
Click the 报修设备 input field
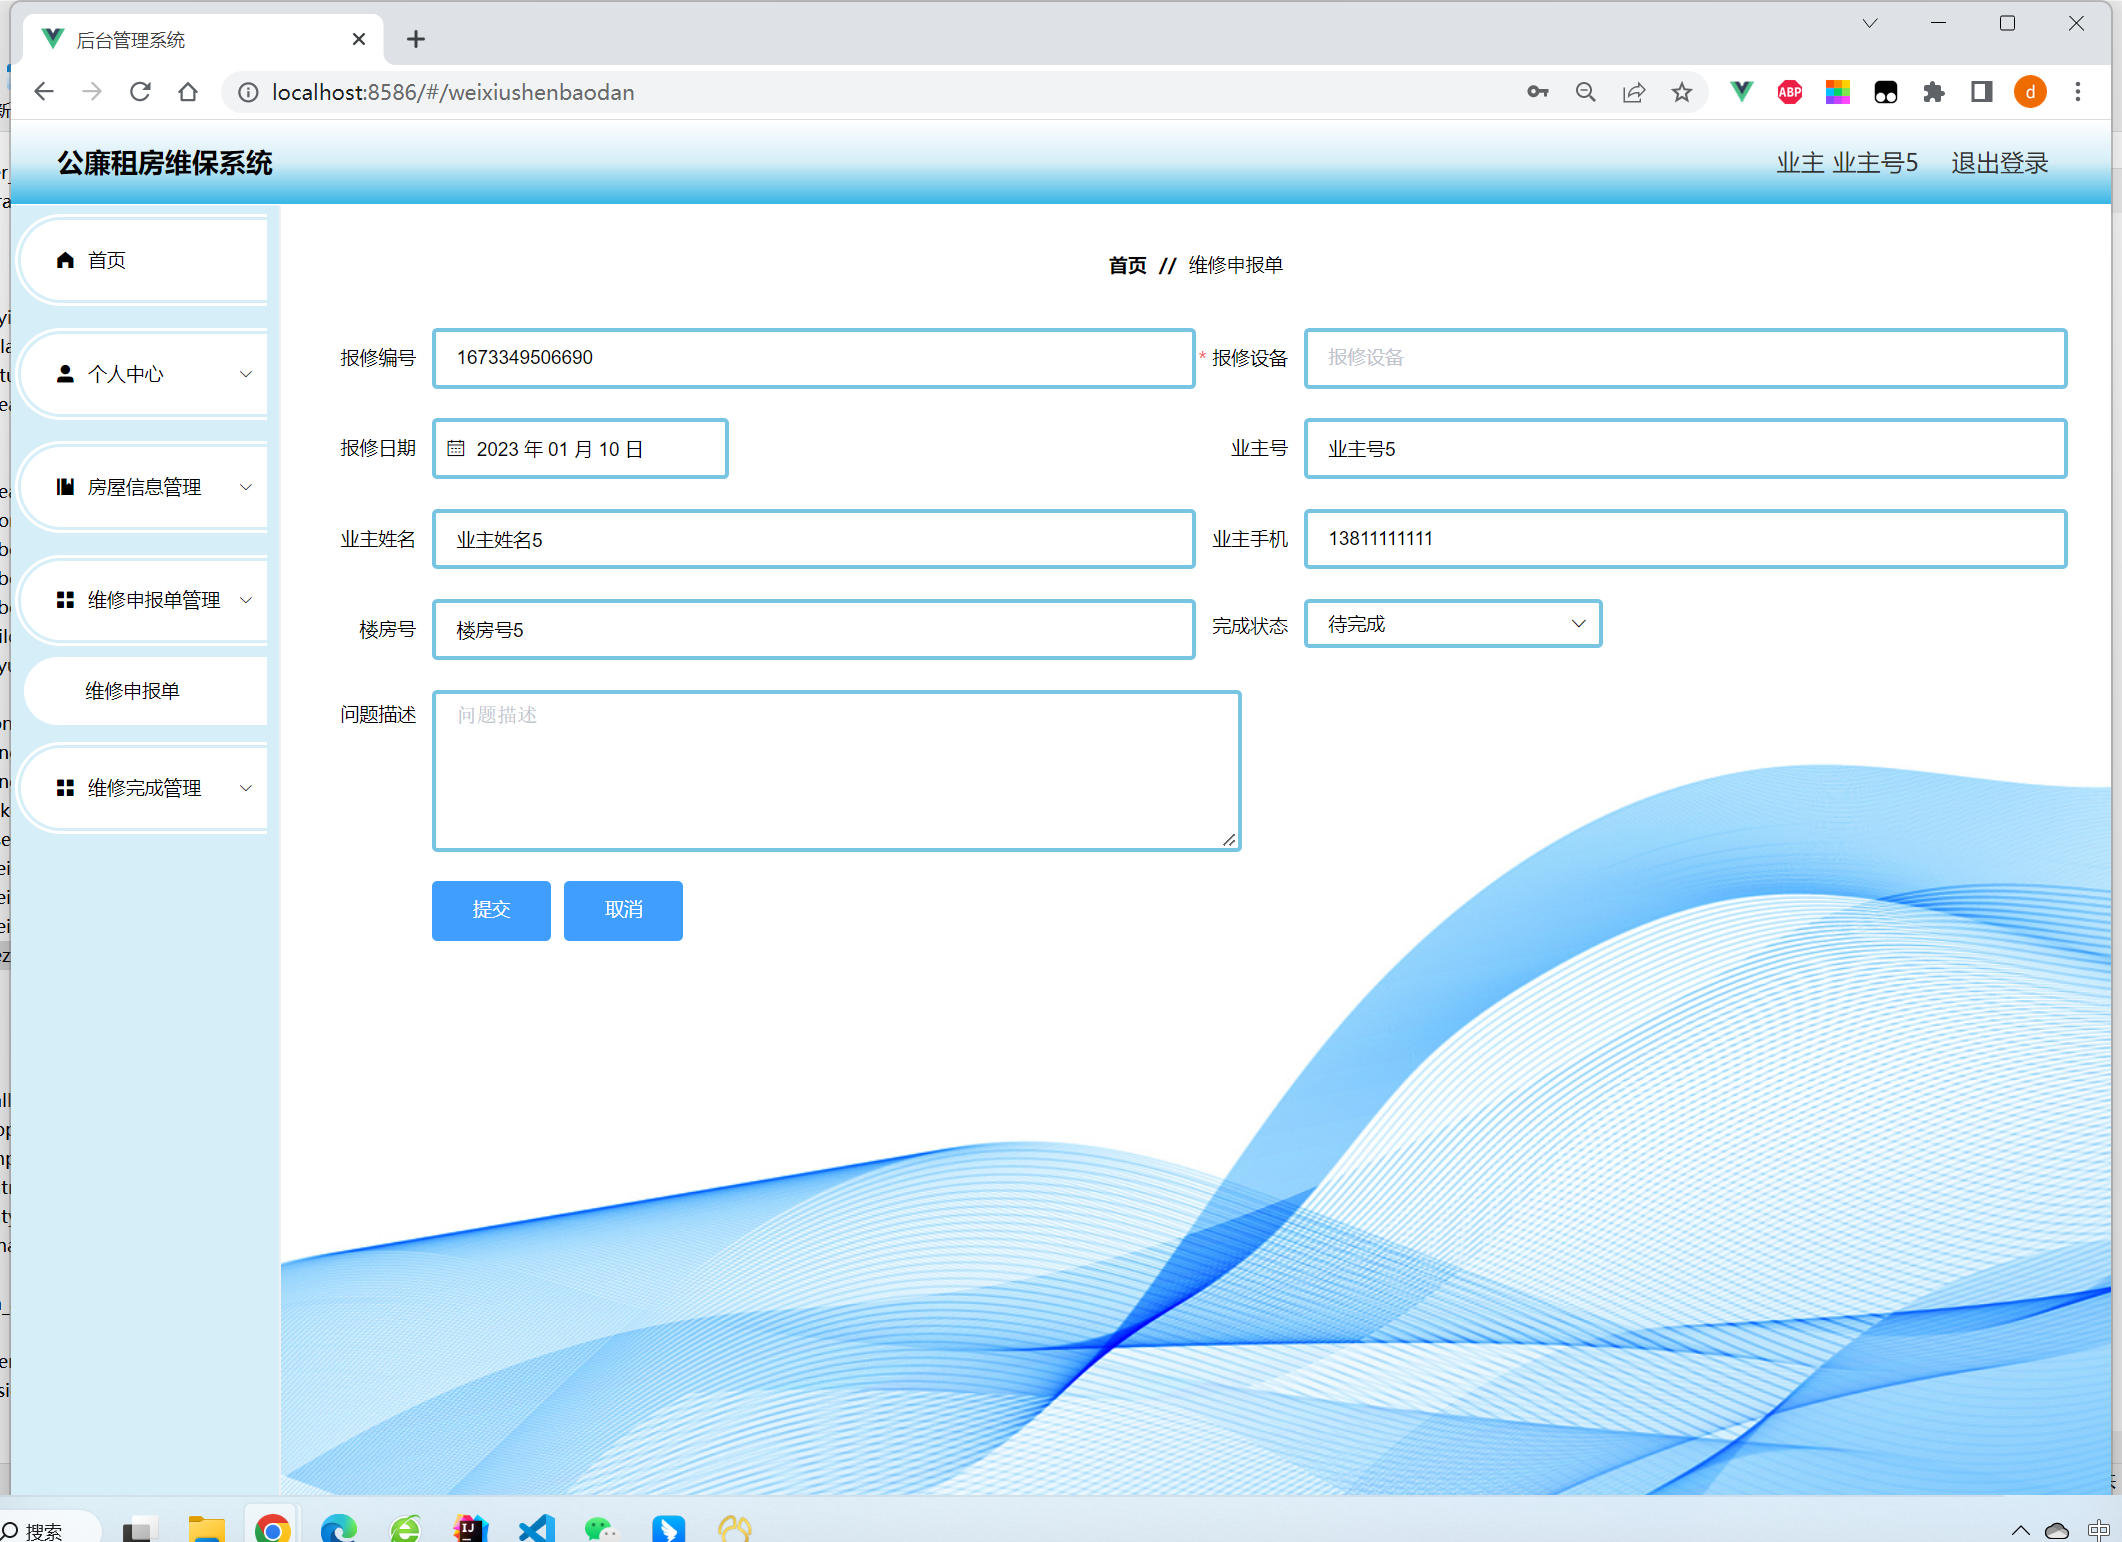[x=1685, y=358]
